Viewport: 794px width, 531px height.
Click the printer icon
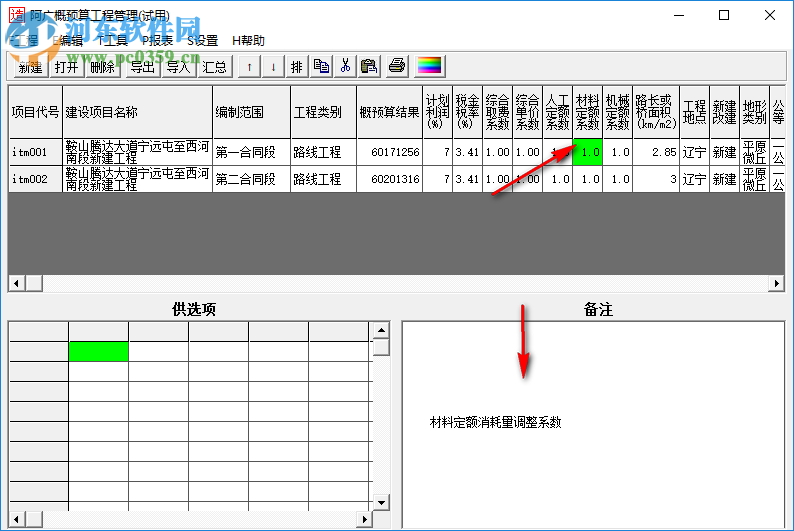397,66
